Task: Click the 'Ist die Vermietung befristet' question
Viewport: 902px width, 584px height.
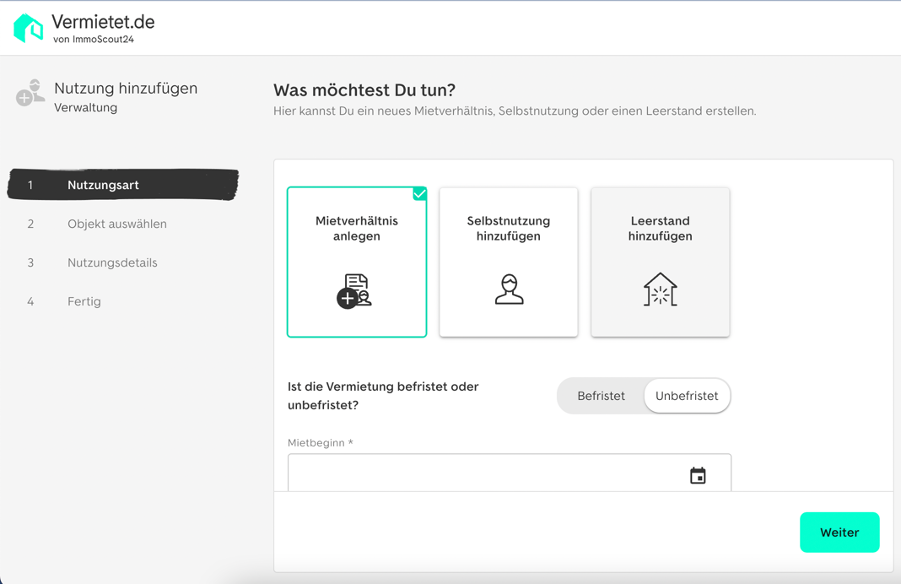Action: pos(383,396)
